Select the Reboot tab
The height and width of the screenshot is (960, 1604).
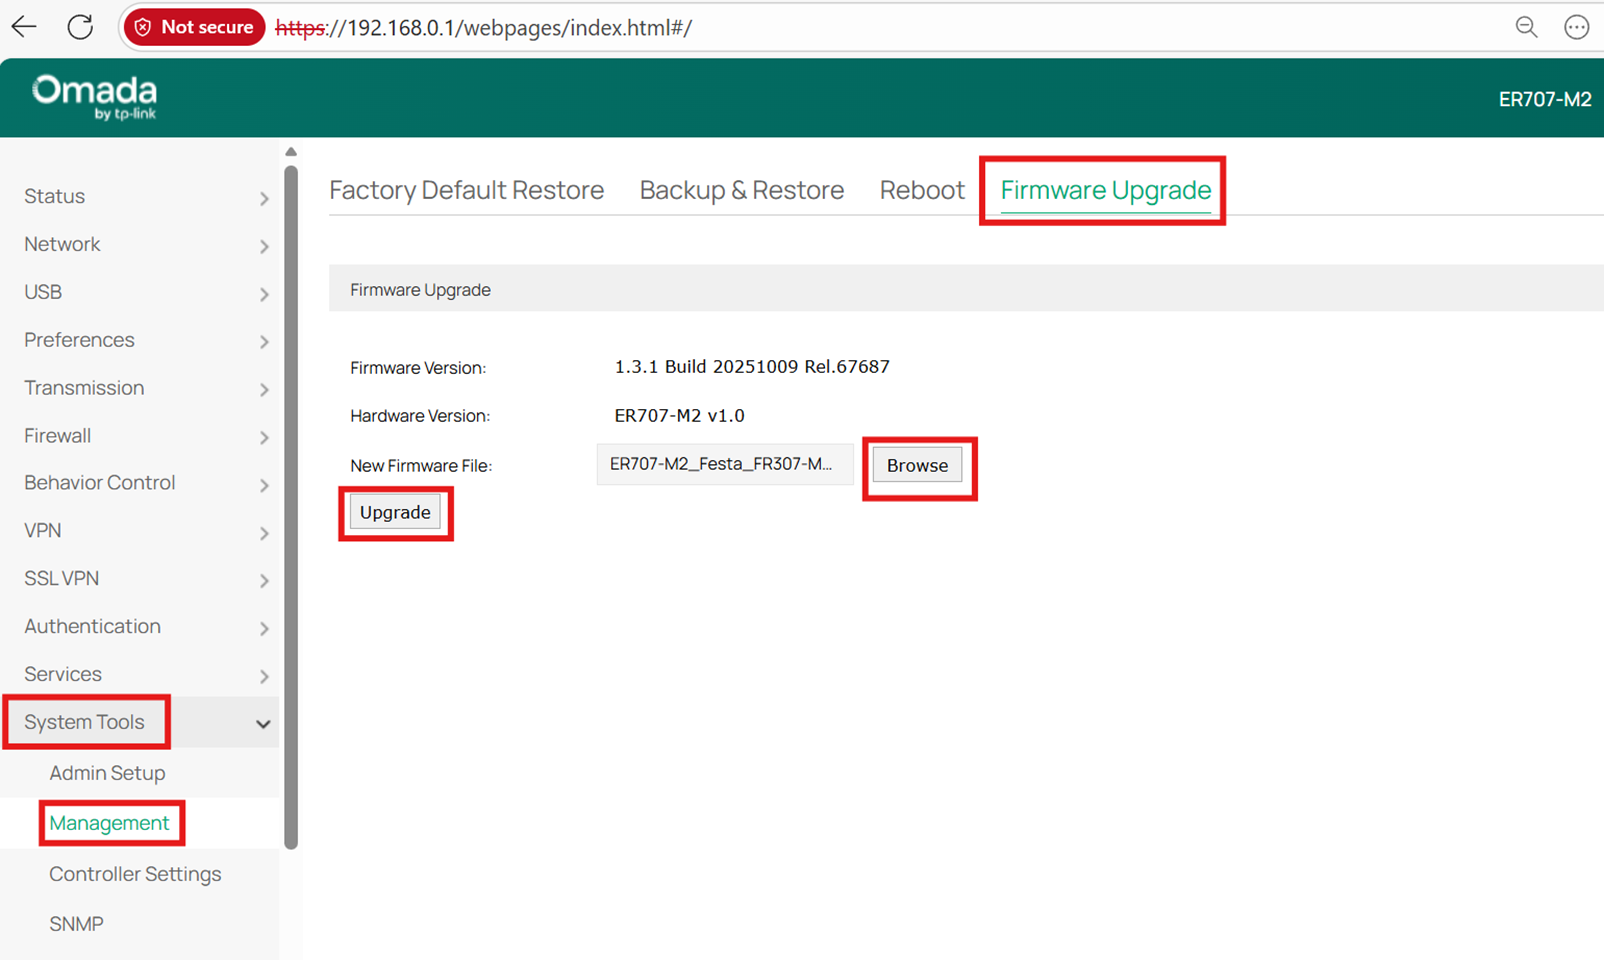[921, 190]
